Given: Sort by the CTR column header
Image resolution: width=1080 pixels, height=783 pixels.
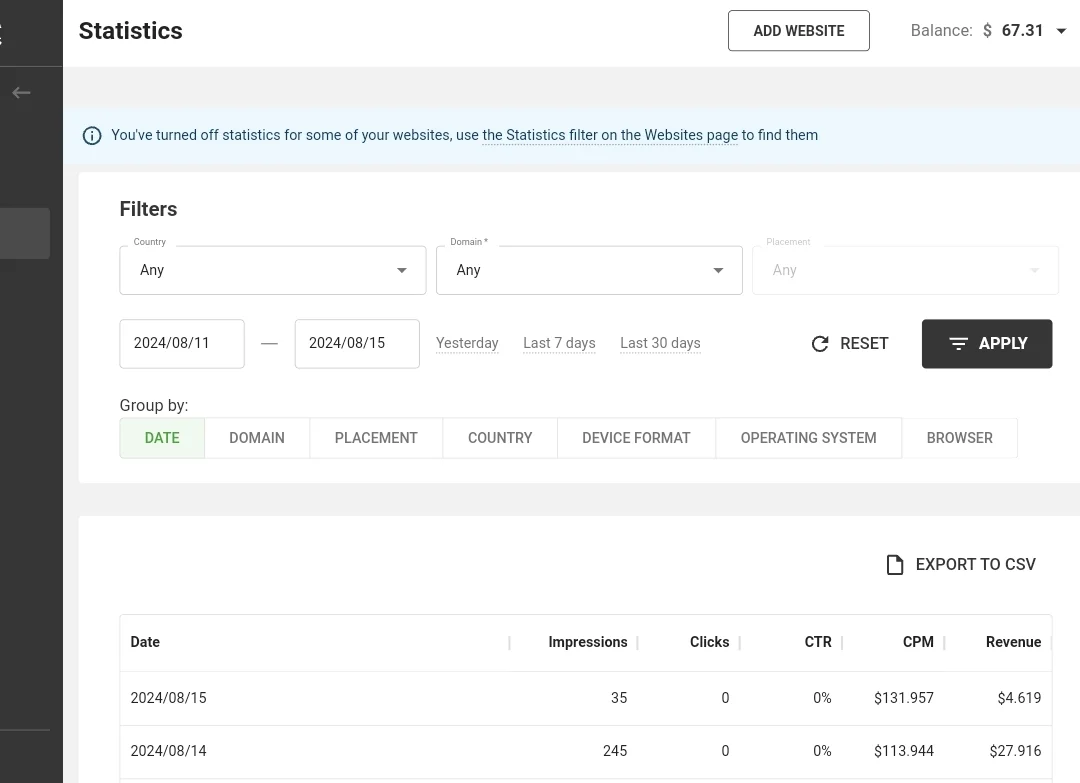Looking at the screenshot, I should tap(818, 642).
